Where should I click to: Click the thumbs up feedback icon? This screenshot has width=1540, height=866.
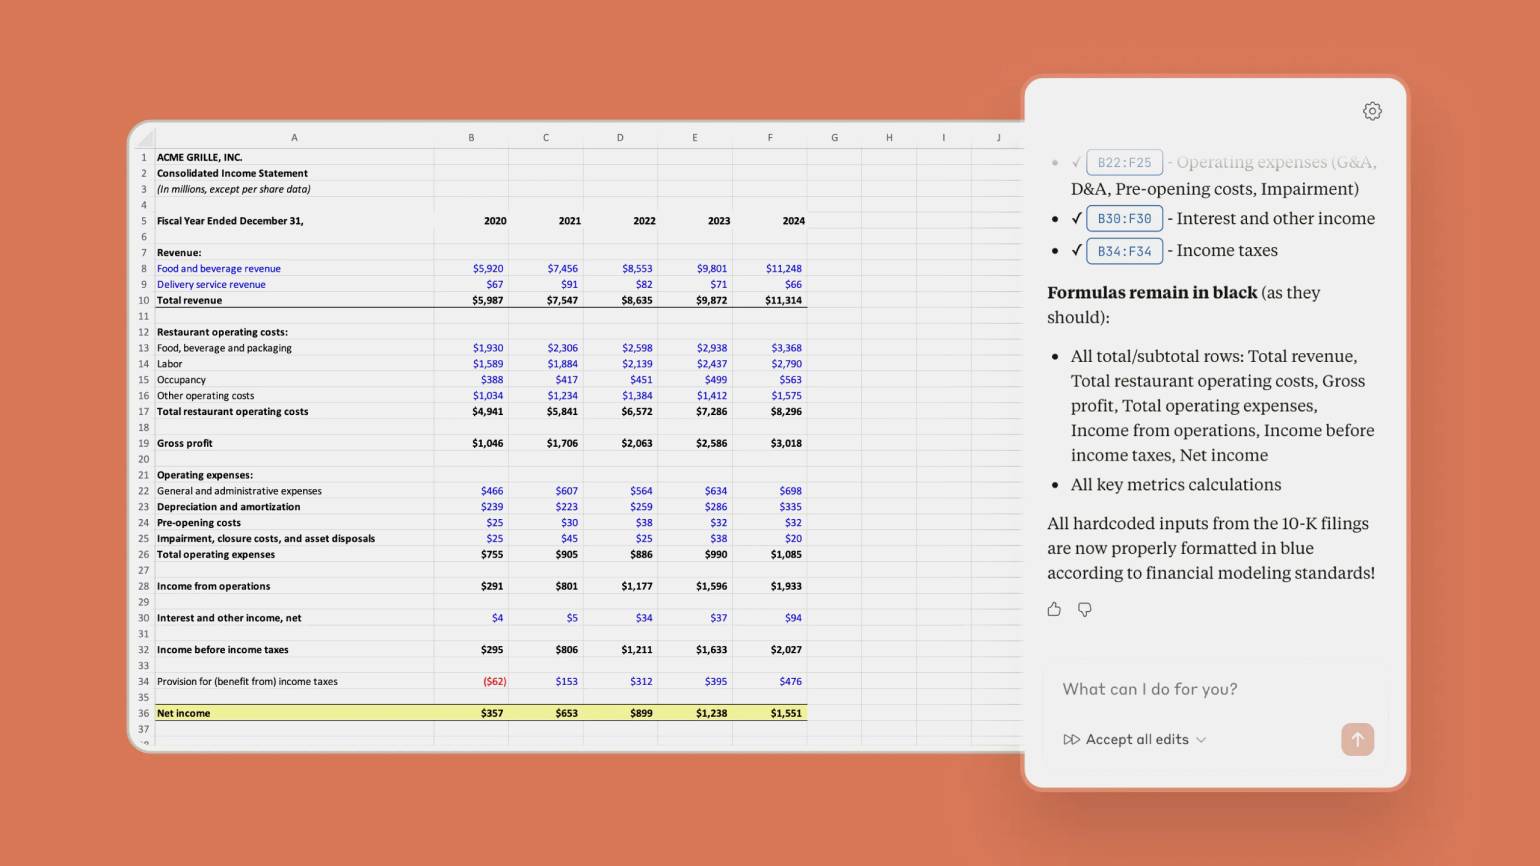click(x=1054, y=609)
